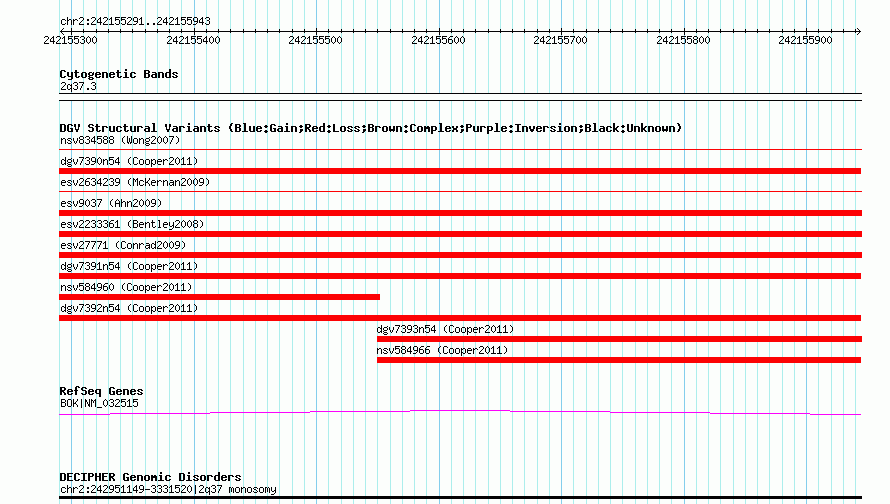Click ruler position 242155800
This screenshot has width=890, height=504.
point(683,40)
